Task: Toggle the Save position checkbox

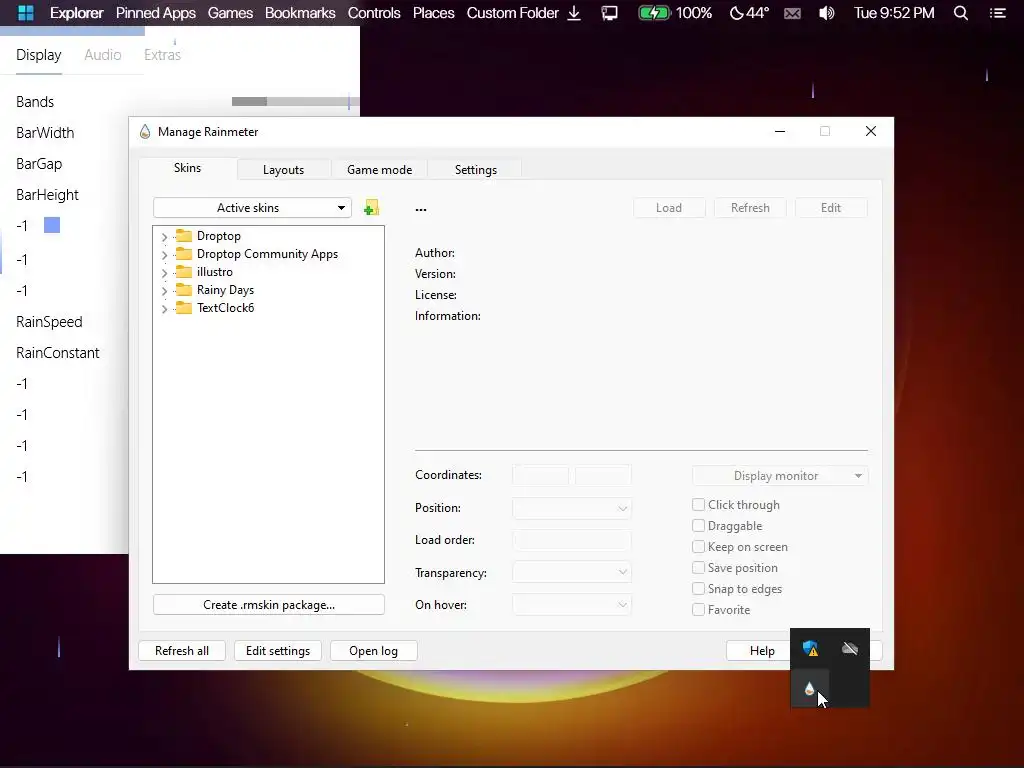Action: coord(698,568)
